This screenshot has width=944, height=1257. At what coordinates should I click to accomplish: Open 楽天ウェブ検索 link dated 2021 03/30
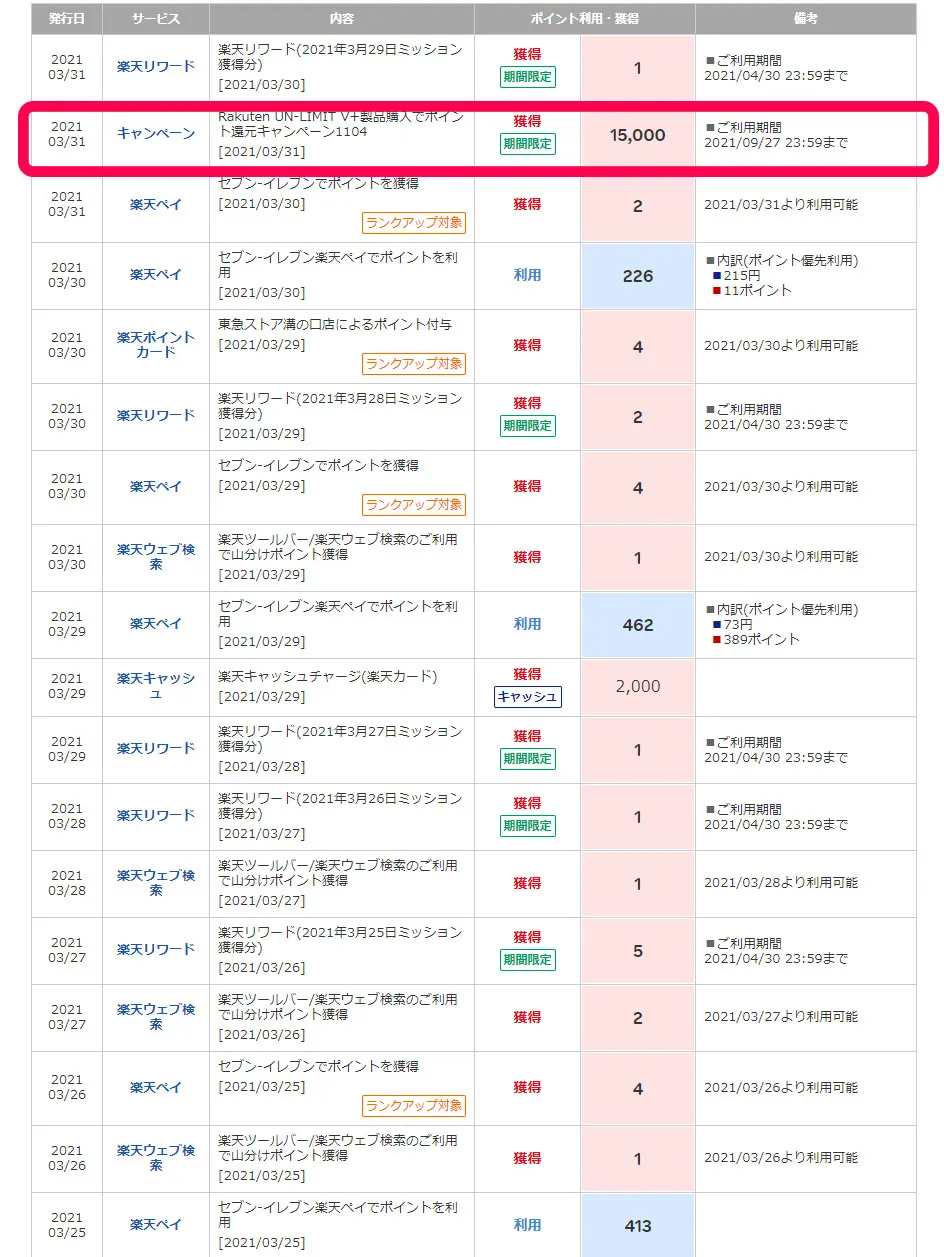click(156, 557)
